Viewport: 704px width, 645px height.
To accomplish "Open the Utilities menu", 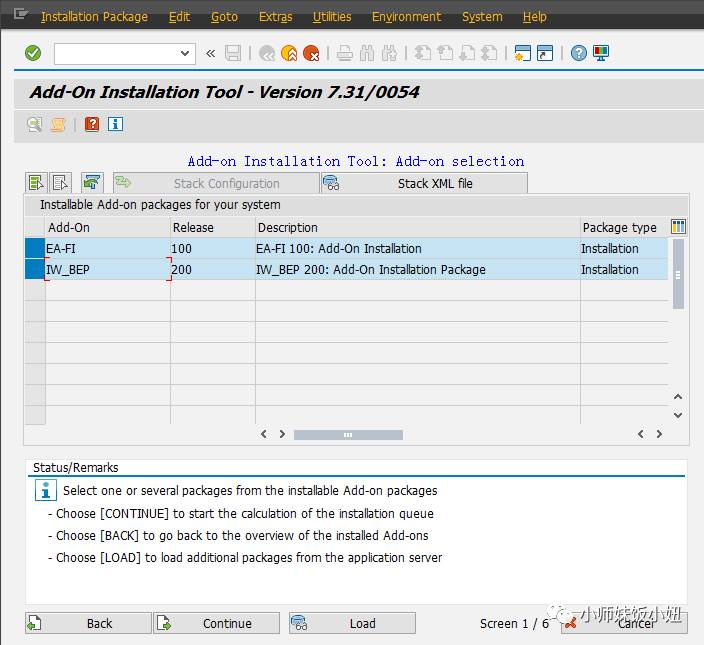I will pyautogui.click(x=332, y=17).
